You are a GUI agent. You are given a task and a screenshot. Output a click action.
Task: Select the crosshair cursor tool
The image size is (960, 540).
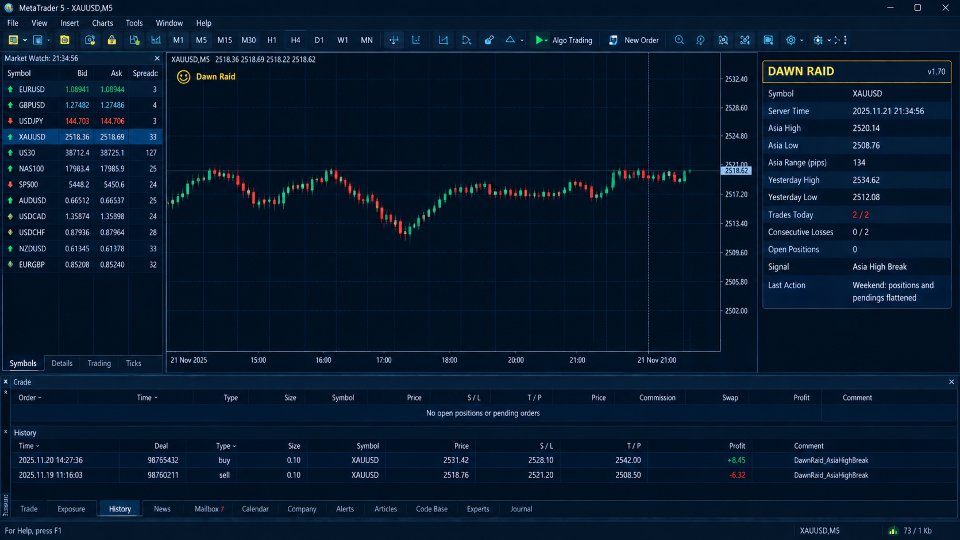point(394,40)
